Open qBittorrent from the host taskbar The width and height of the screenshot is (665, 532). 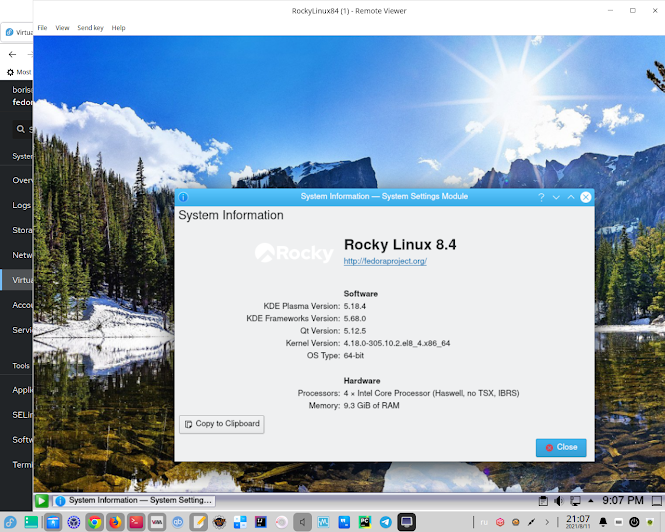178,522
